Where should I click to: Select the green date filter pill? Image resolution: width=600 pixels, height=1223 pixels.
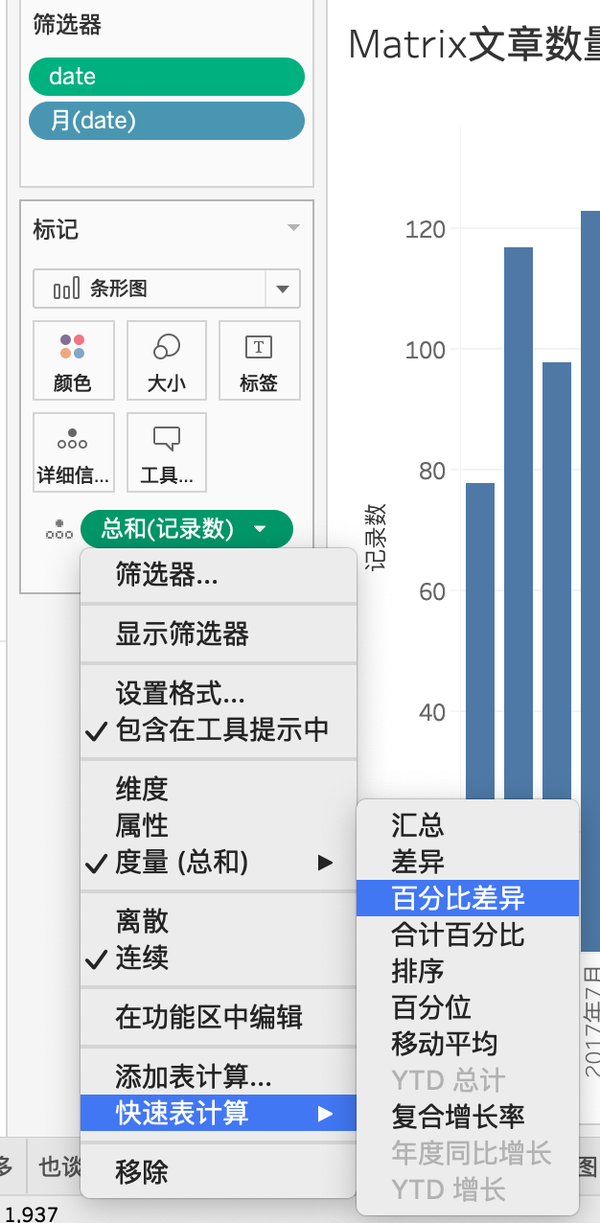click(166, 76)
